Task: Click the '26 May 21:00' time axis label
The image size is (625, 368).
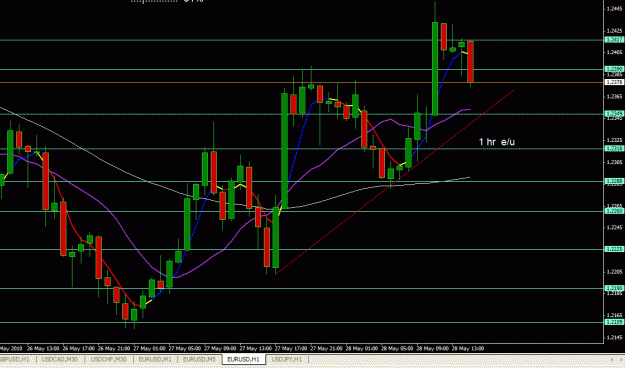Action: click(x=114, y=348)
